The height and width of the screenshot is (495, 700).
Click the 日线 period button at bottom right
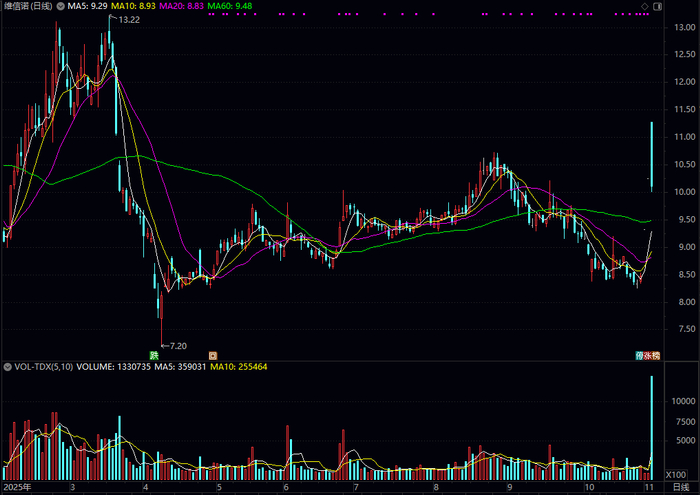tap(681, 487)
